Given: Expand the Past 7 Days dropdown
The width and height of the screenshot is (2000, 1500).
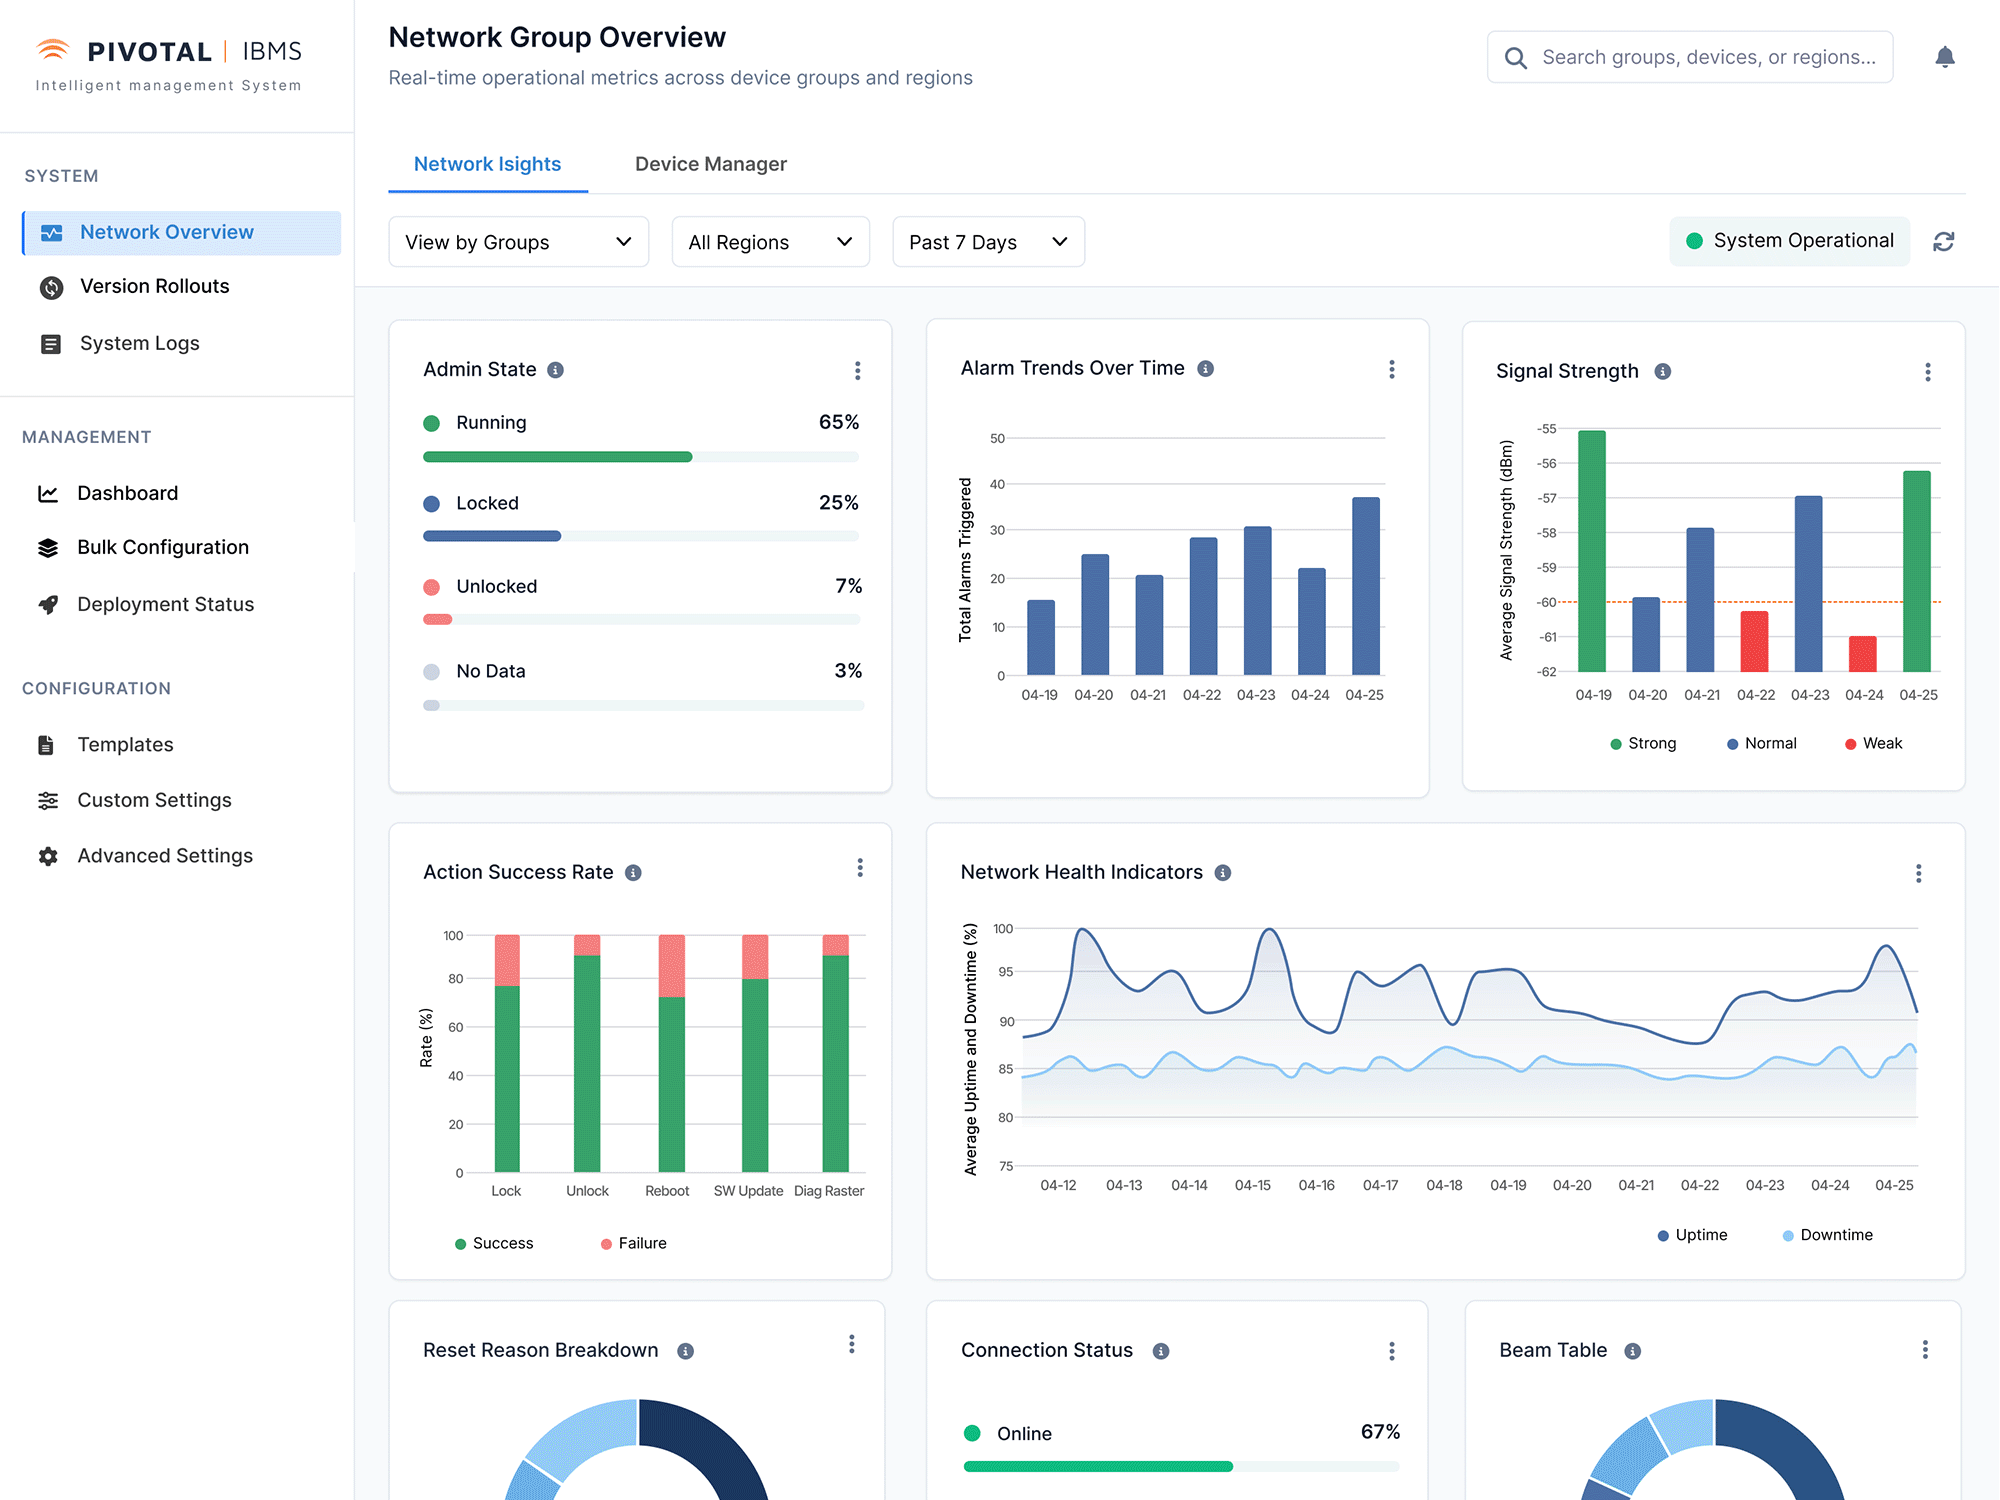Looking at the screenshot, I should pos(987,242).
